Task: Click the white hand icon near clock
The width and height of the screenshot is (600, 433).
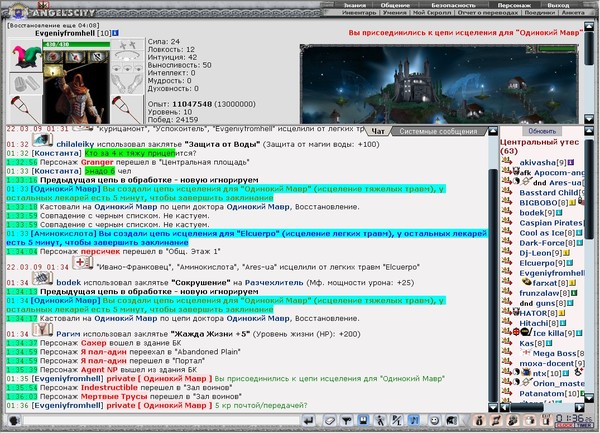Action: [x=530, y=421]
